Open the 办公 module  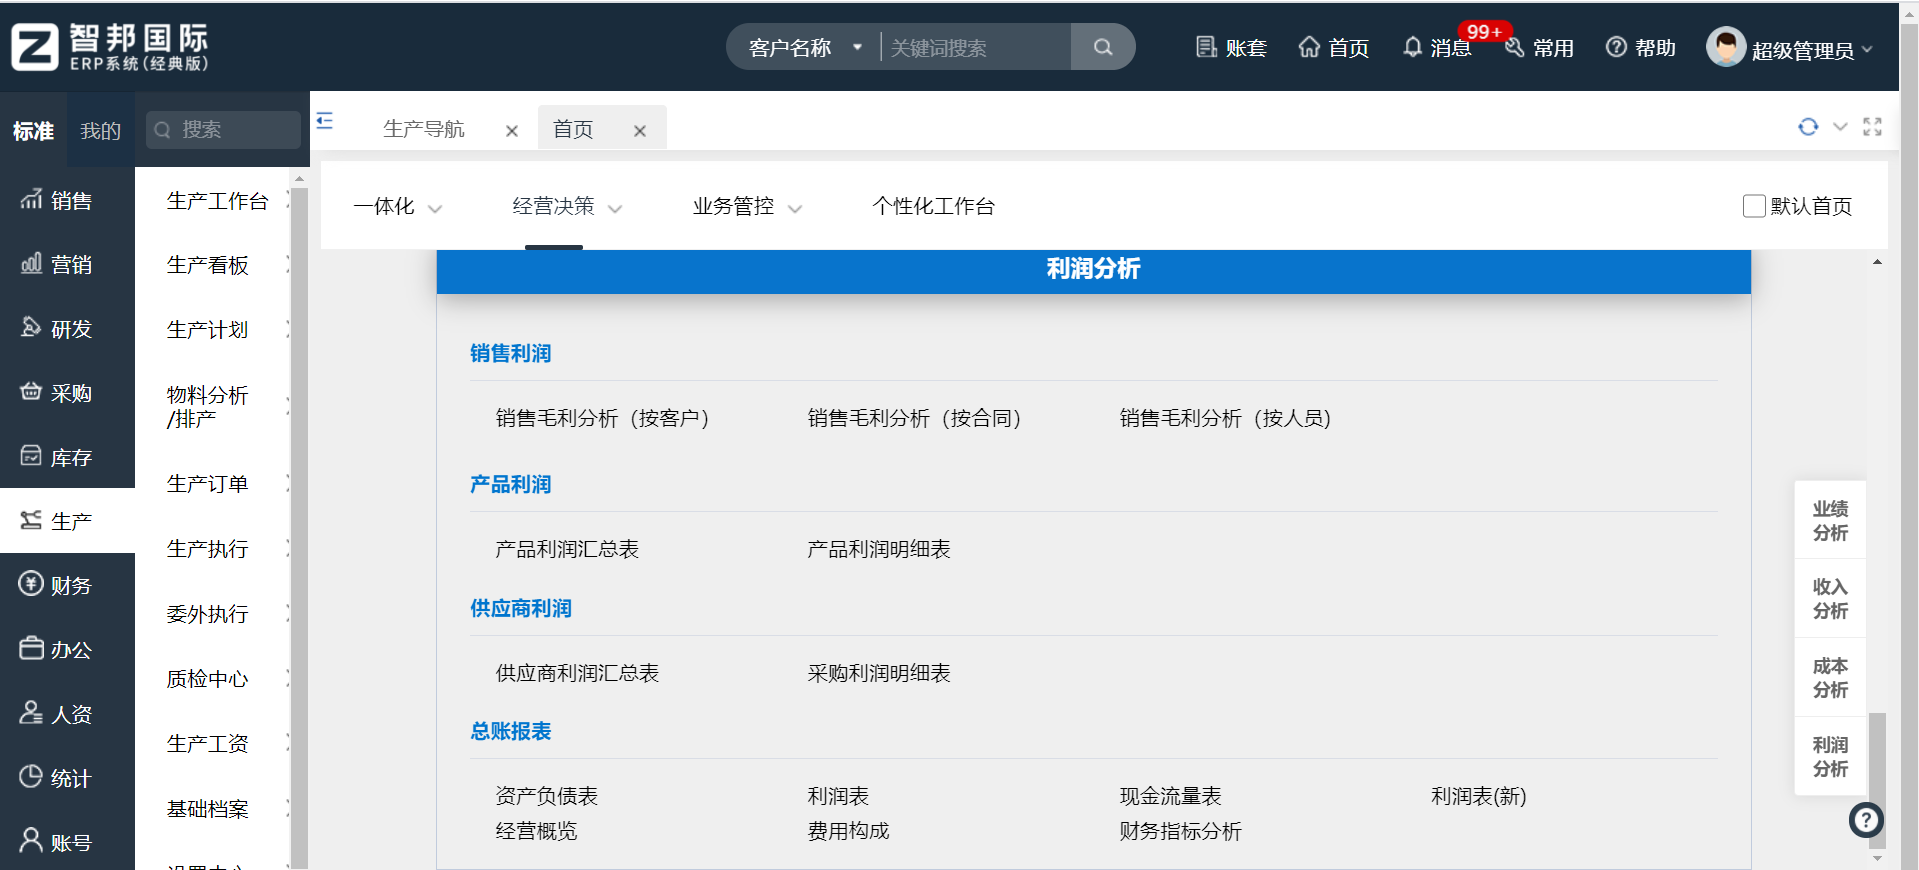coord(67,649)
